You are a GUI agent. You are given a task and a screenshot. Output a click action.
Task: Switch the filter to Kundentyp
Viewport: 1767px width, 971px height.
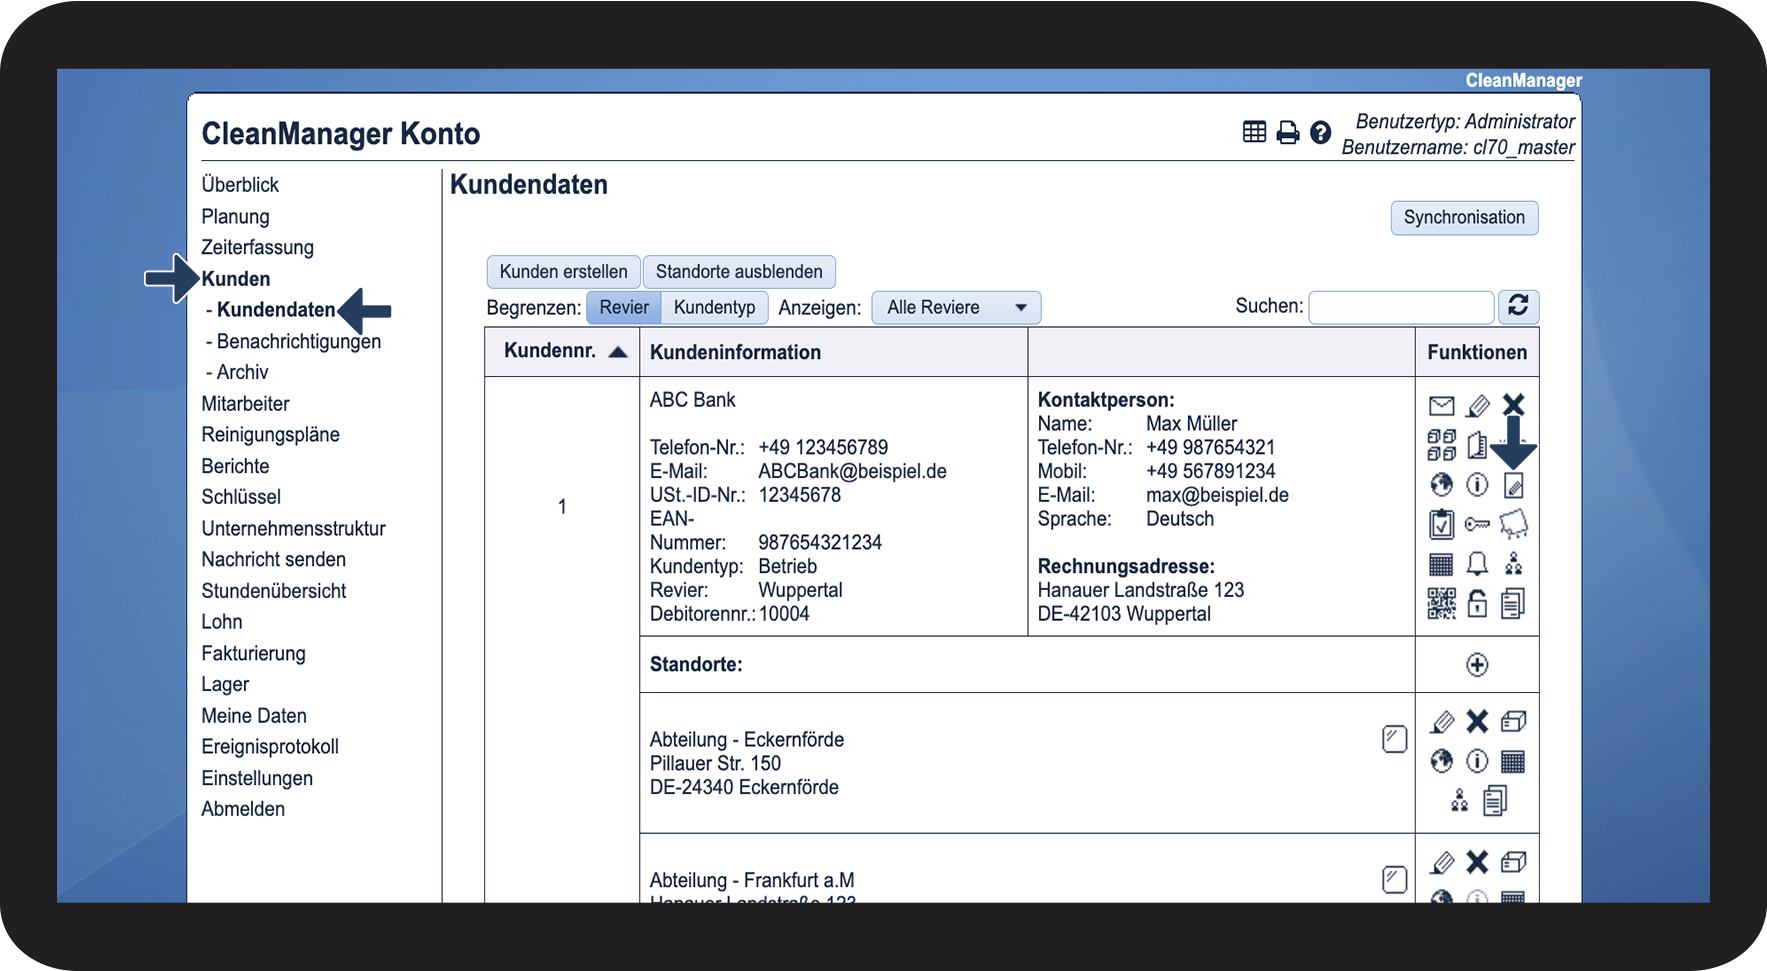pyautogui.click(x=714, y=307)
